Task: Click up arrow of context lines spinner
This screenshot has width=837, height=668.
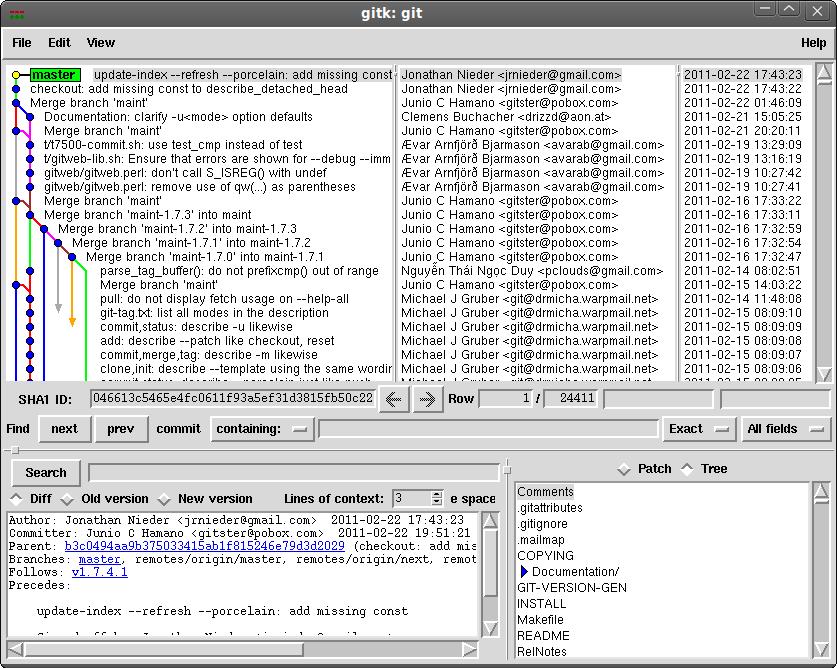Action: (436, 494)
